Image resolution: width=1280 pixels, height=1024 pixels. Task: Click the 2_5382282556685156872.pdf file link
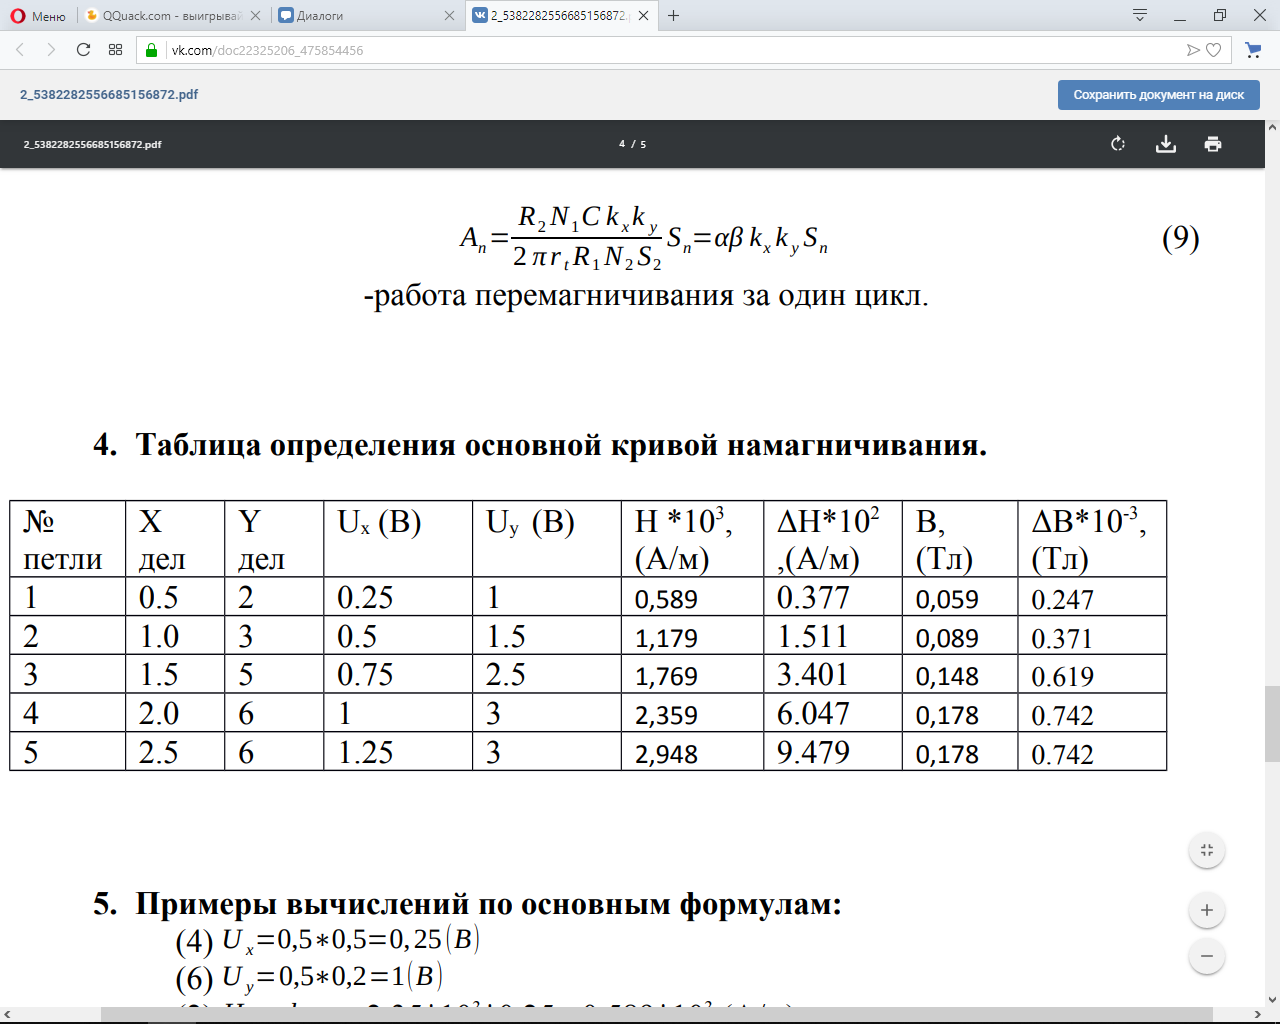click(x=109, y=95)
